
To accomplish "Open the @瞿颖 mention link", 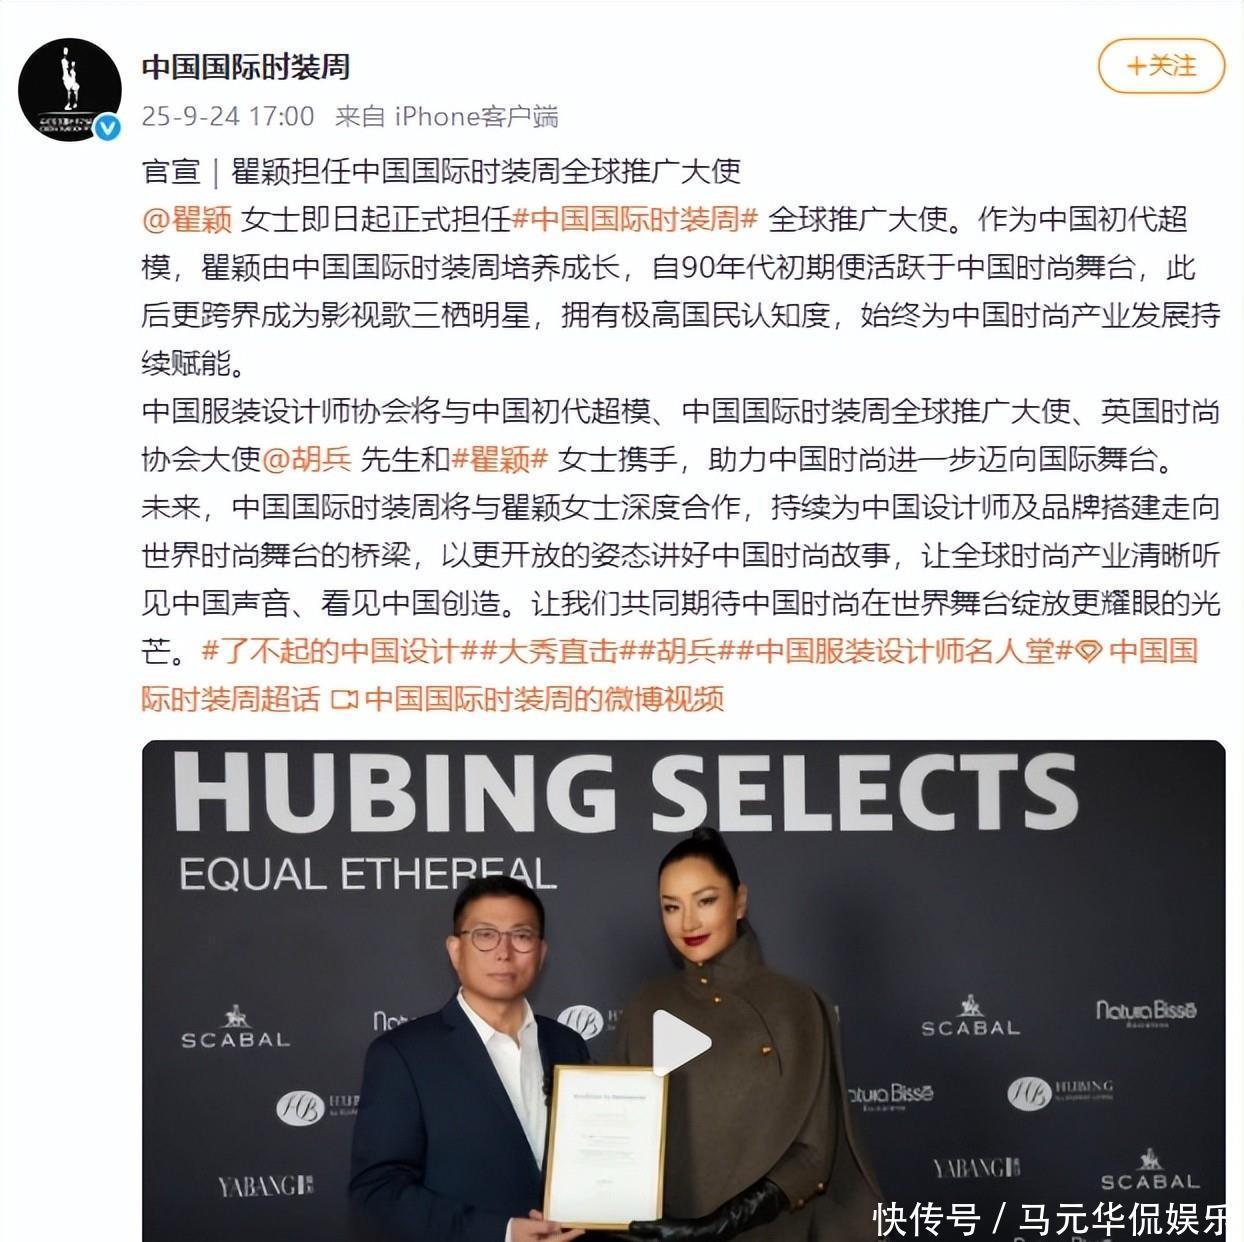I will pos(187,219).
